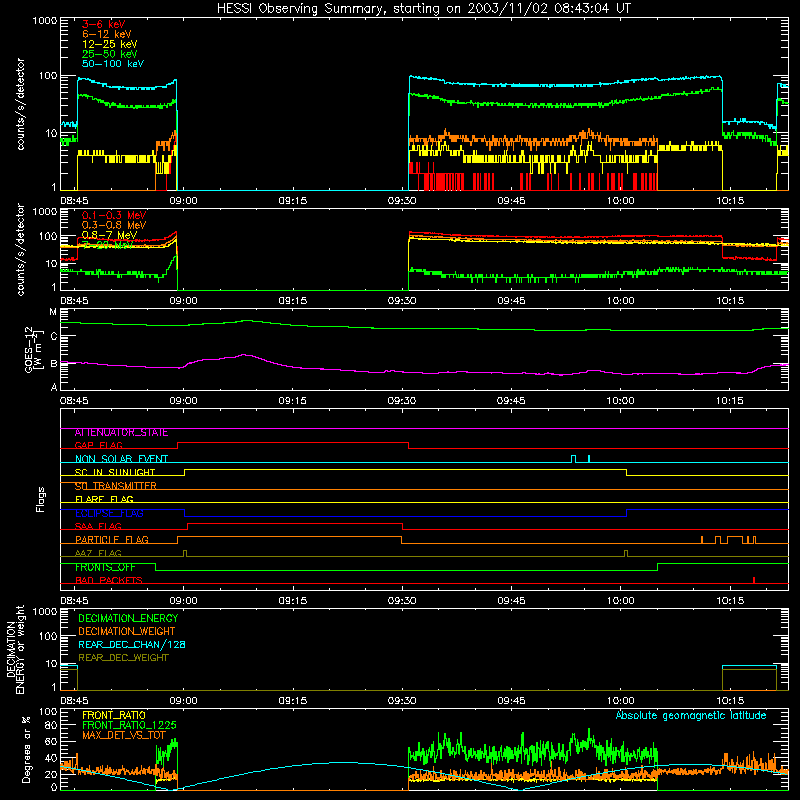Click the wider NON_SOLAR_EVENT pulse near 09:53
This screenshot has height=800, width=800.
(x=573, y=459)
